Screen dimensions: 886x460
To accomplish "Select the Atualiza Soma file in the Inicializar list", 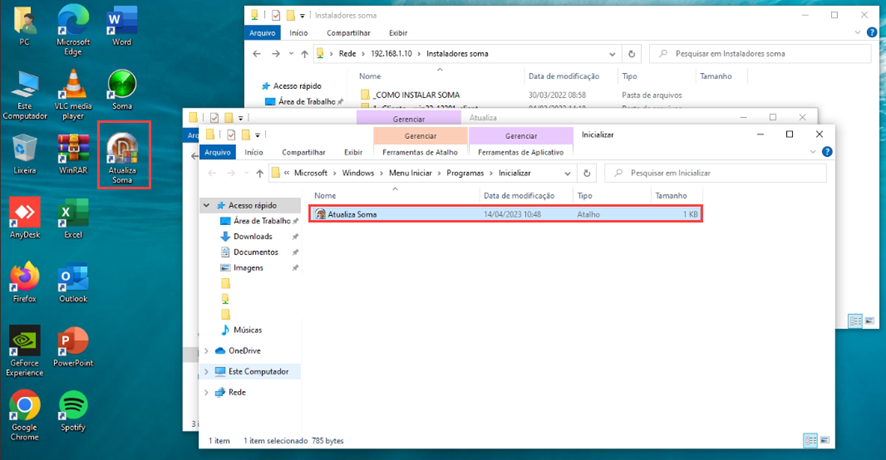I will (x=506, y=214).
